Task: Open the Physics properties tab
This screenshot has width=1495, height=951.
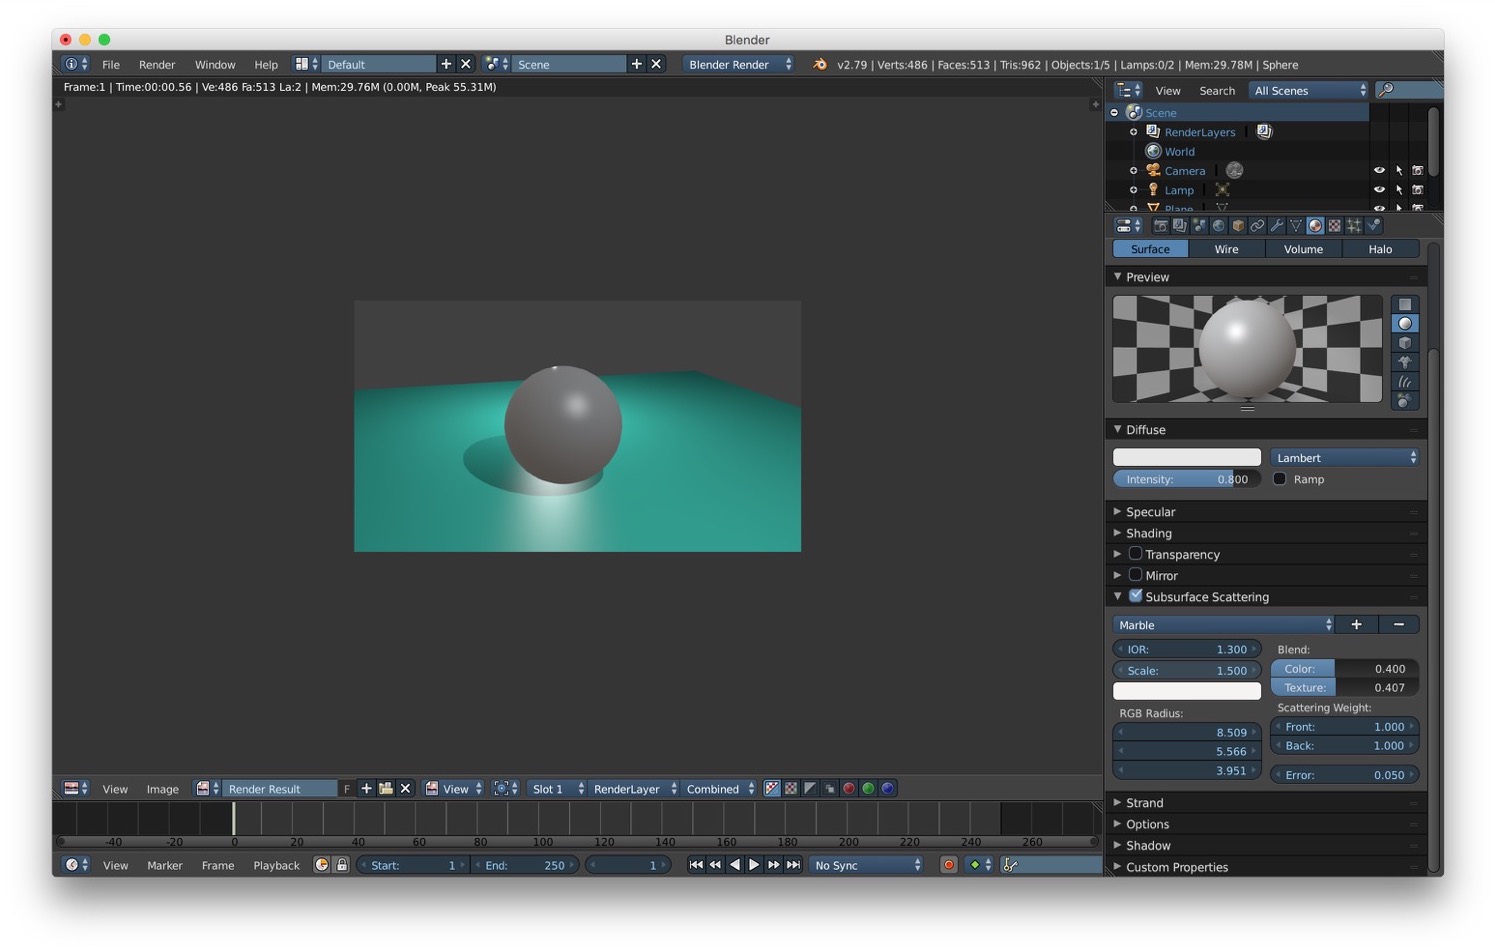Action: (x=1373, y=226)
